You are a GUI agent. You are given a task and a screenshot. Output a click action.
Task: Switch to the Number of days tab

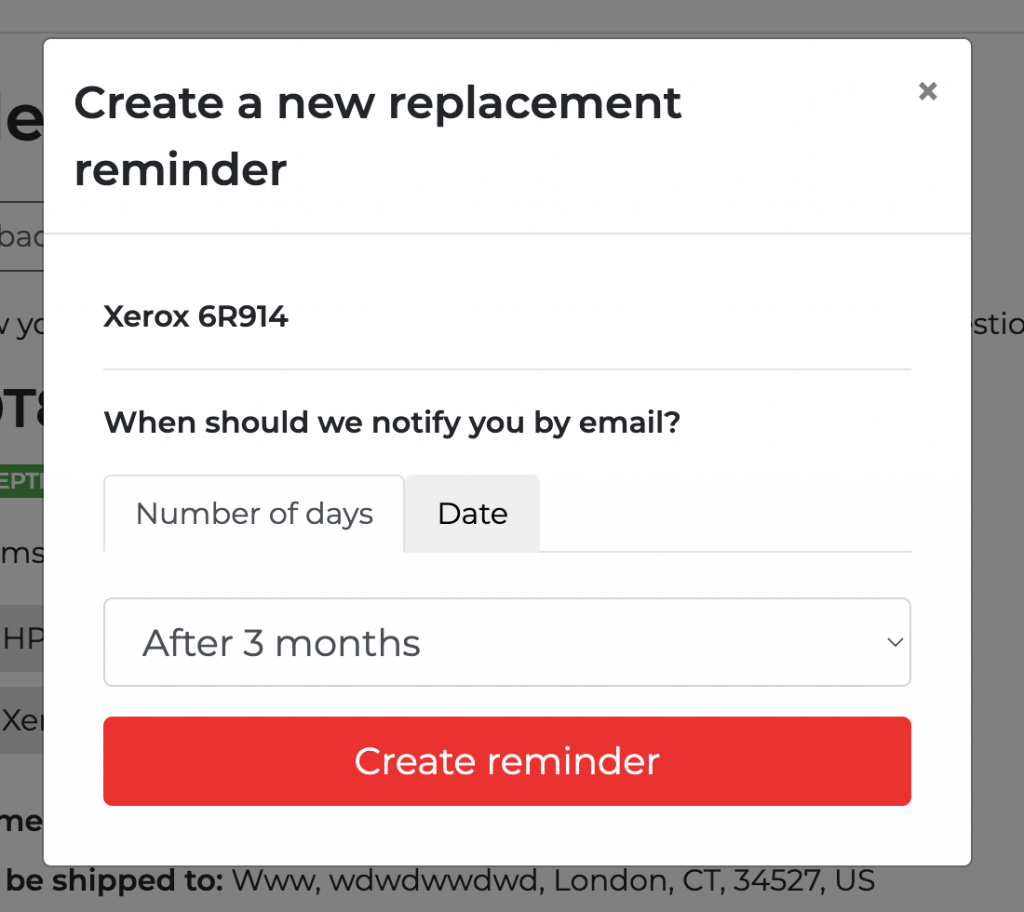click(254, 513)
